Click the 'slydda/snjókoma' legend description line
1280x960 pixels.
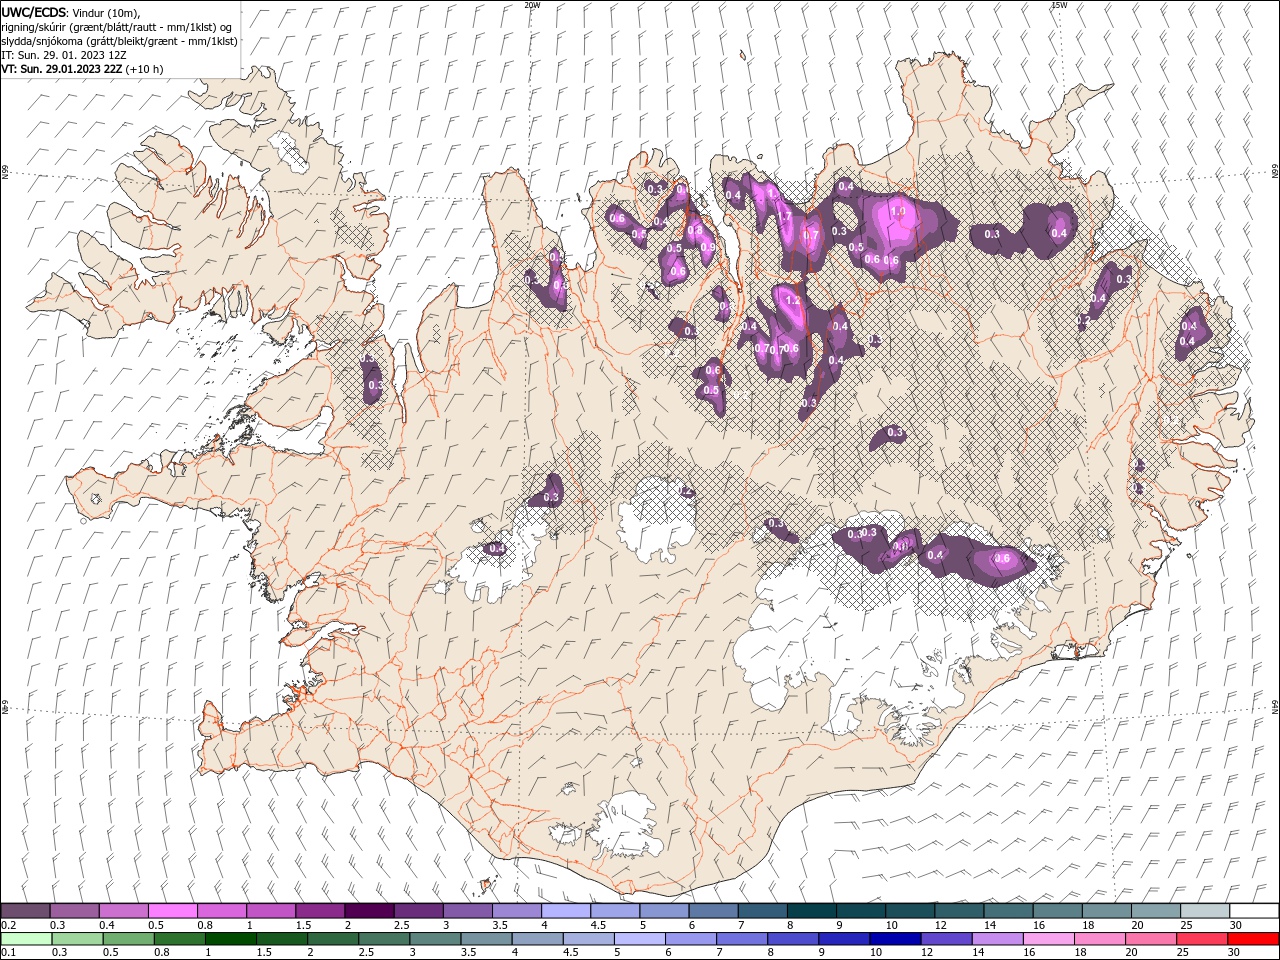click(x=120, y=41)
